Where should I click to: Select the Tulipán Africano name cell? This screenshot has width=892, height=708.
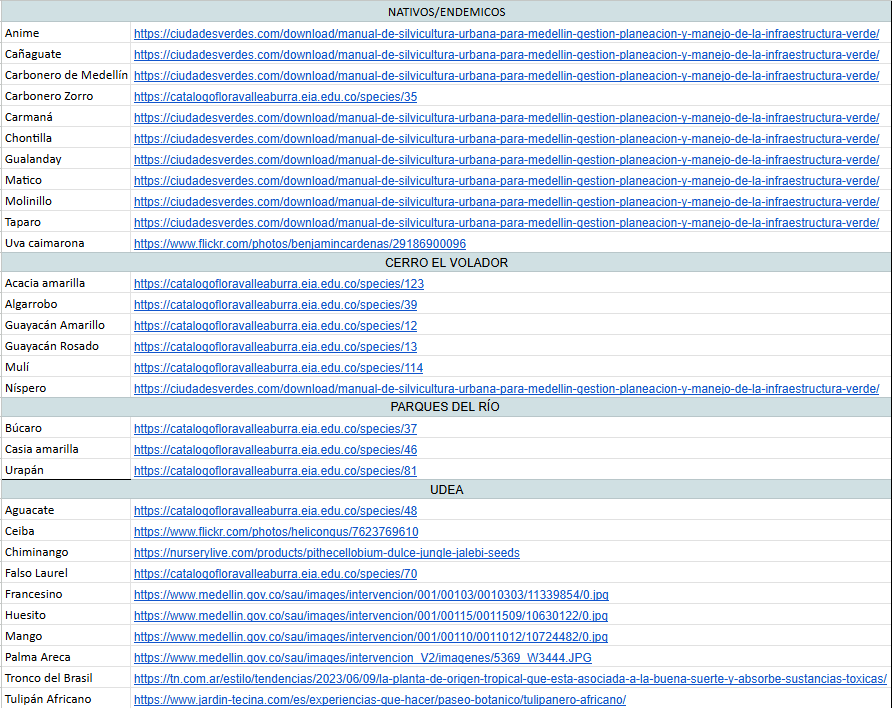66,699
